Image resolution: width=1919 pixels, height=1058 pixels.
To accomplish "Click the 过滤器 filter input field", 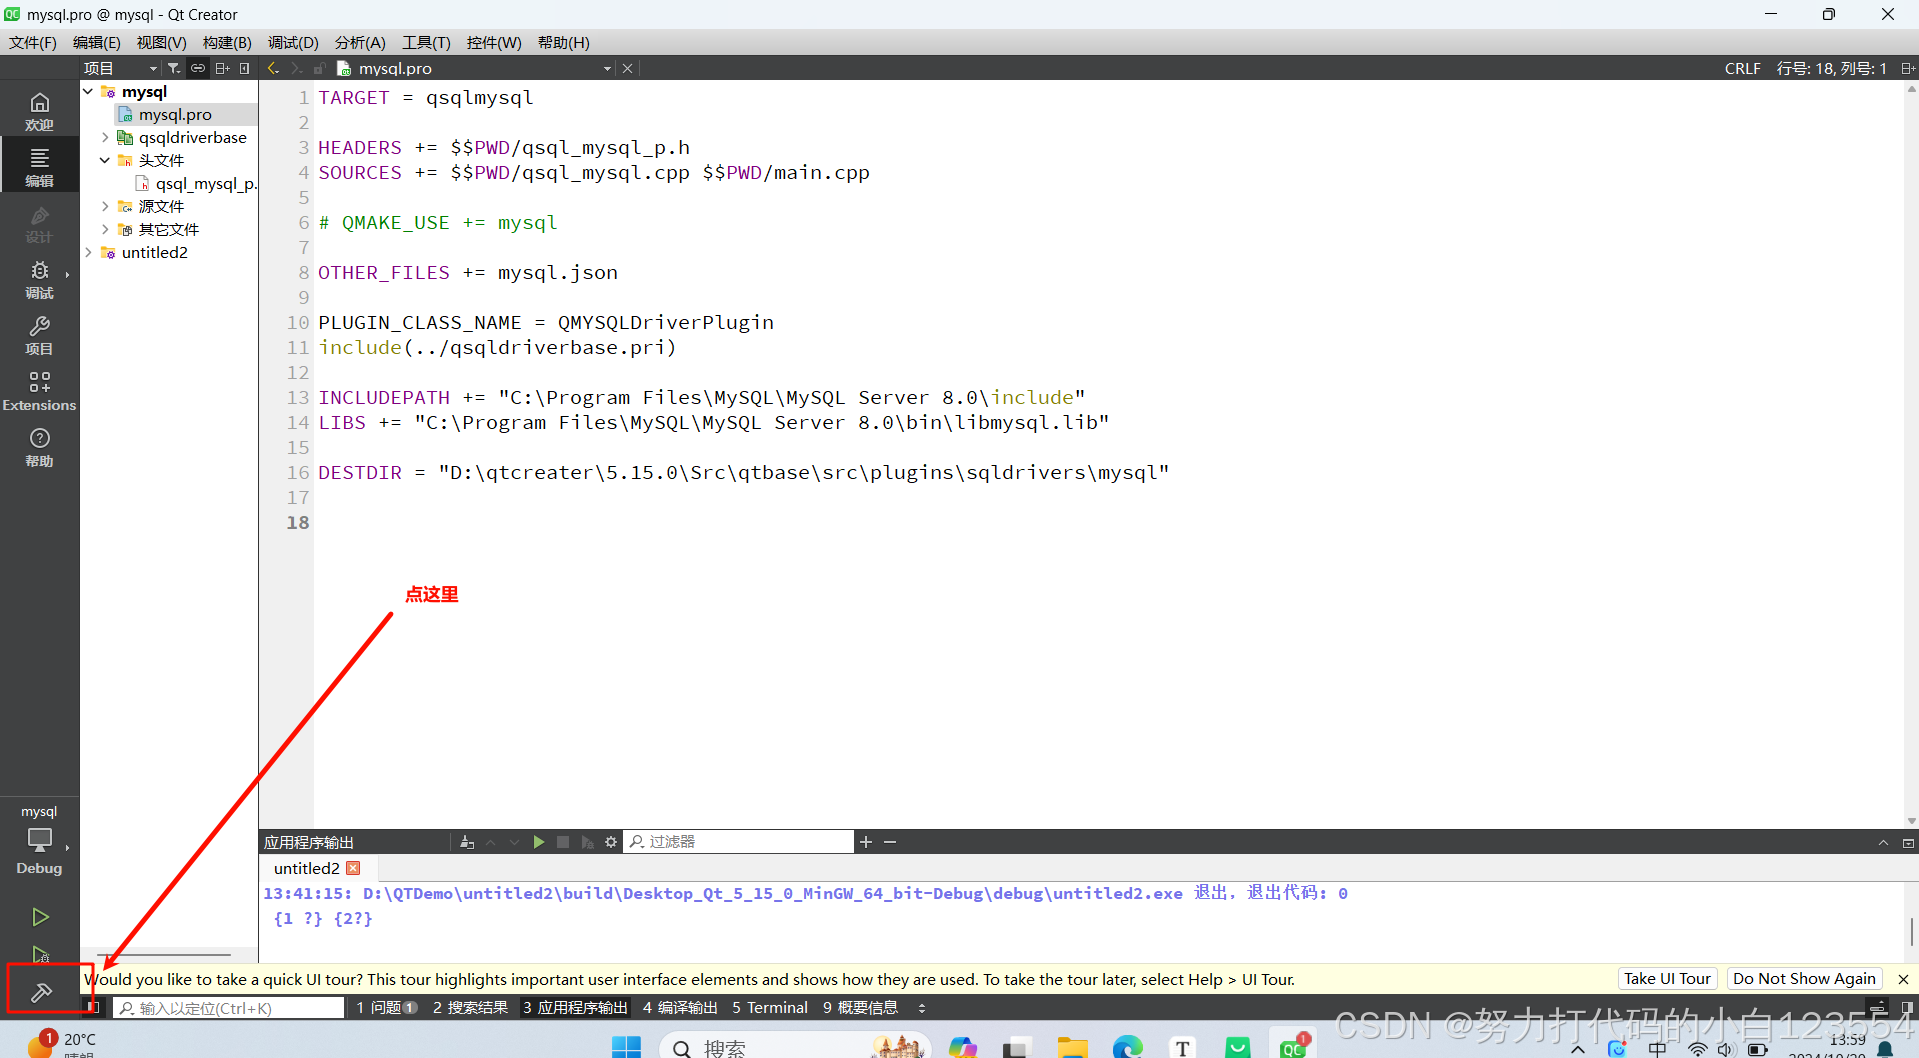I will pyautogui.click(x=740, y=841).
